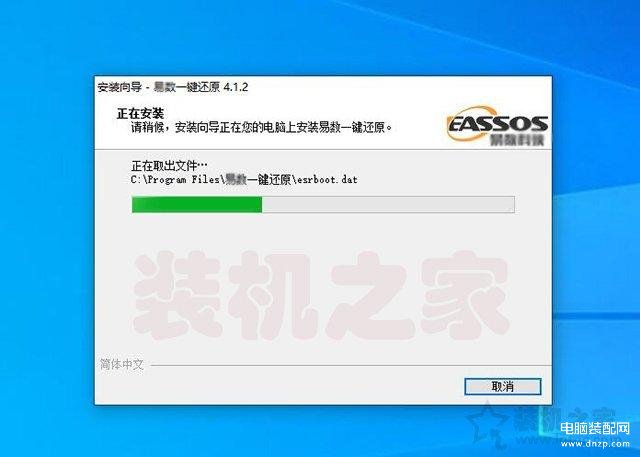
Task: Click the separator line beside 简体中文
Action: (x=351, y=365)
